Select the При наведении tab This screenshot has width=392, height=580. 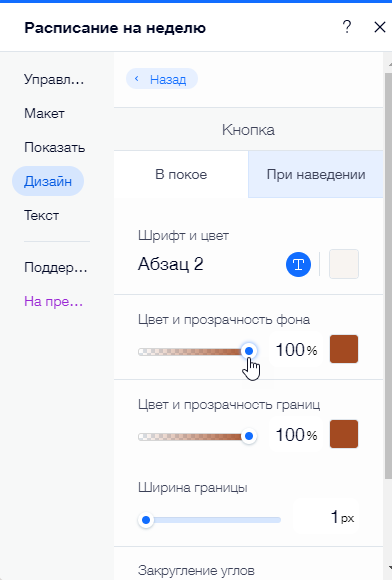coord(316,174)
